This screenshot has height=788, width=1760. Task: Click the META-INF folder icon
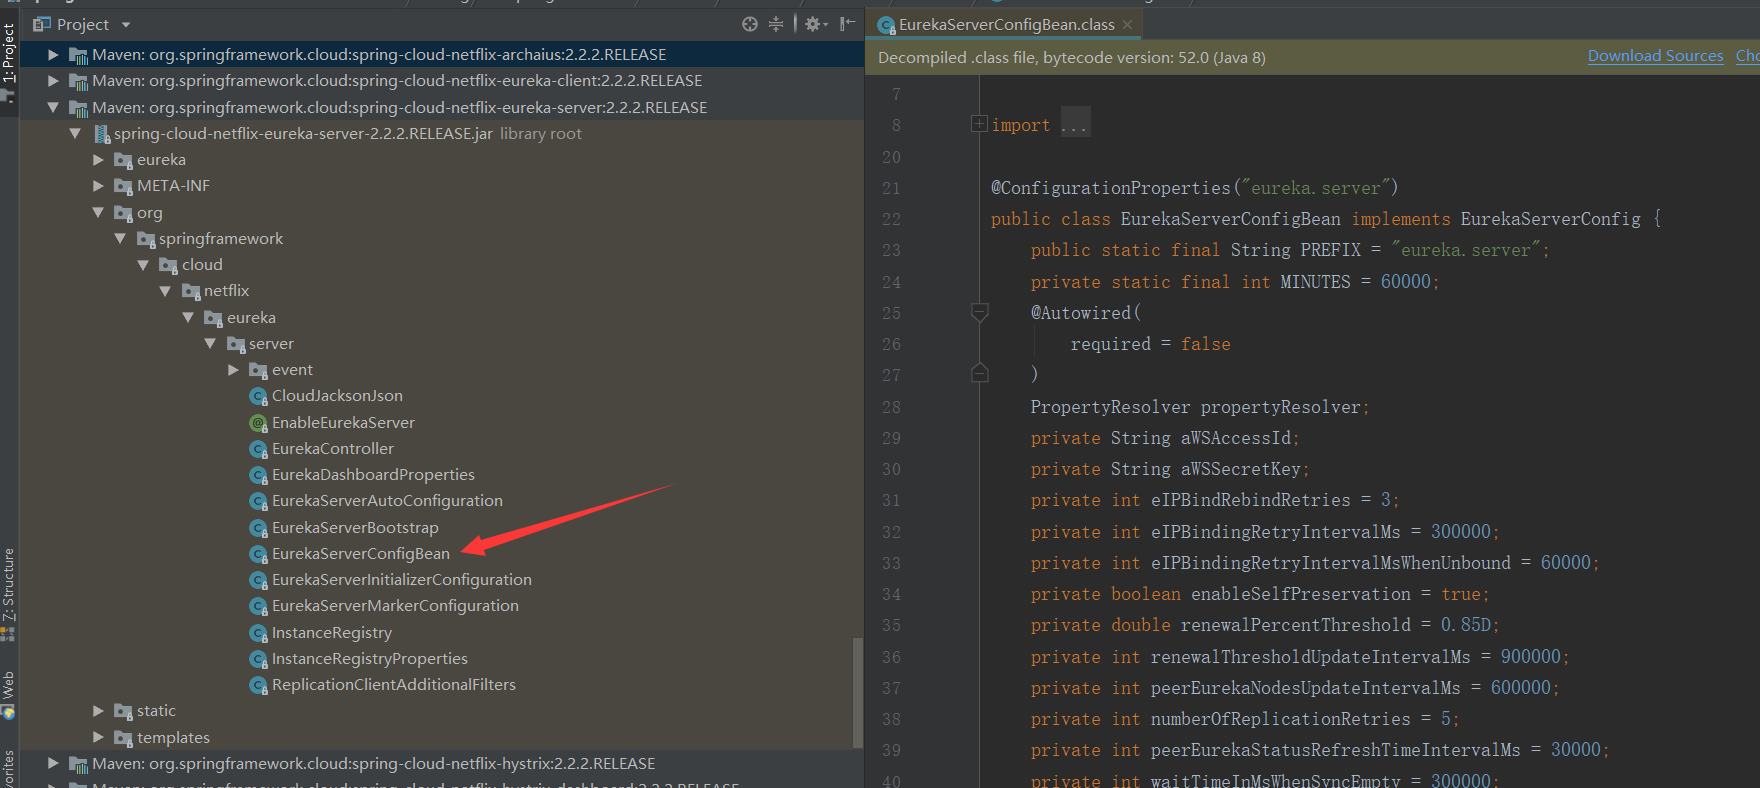(x=123, y=186)
